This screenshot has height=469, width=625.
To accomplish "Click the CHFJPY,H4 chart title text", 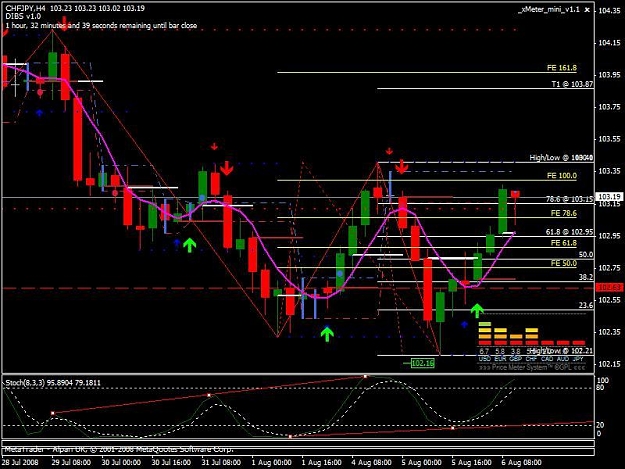I will pos(25,8).
